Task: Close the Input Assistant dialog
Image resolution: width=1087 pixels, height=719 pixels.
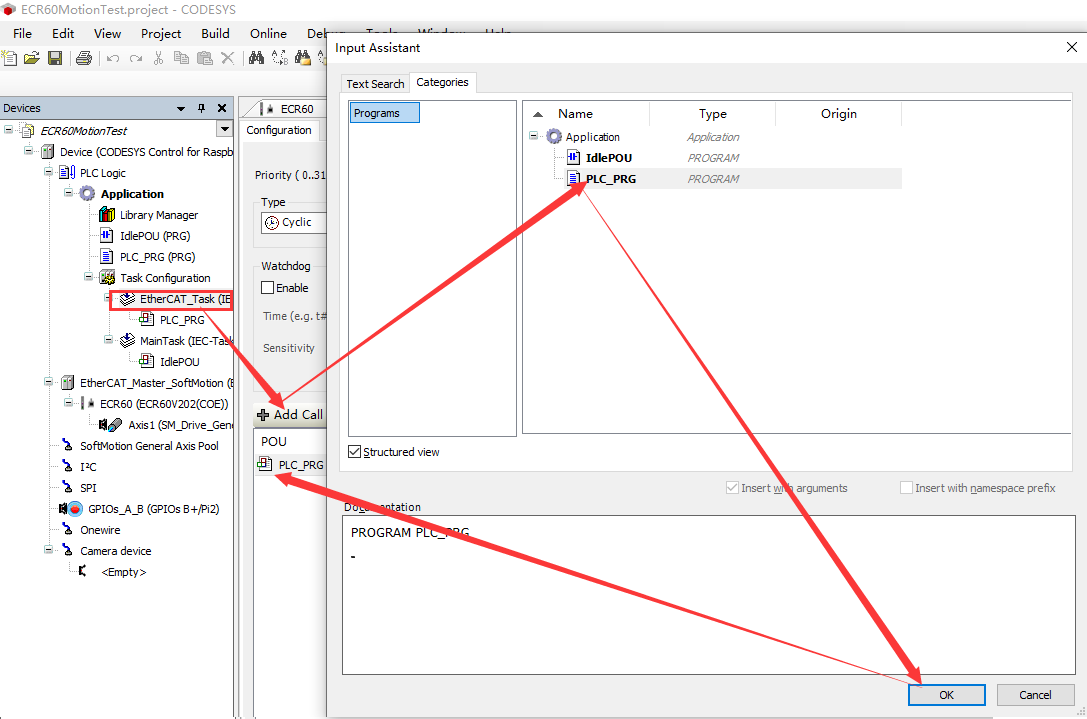Action: pyautogui.click(x=1072, y=47)
